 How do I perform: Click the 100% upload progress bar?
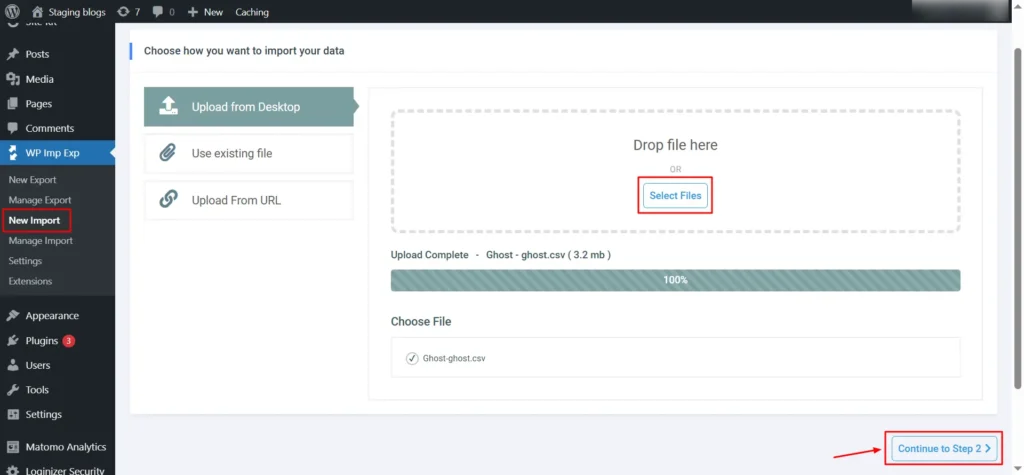[675, 280]
